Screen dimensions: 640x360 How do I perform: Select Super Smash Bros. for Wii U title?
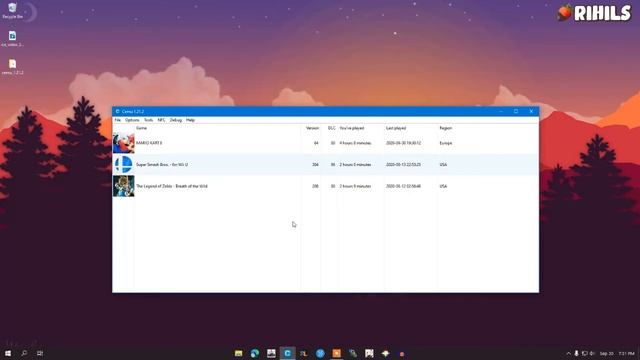click(162, 164)
